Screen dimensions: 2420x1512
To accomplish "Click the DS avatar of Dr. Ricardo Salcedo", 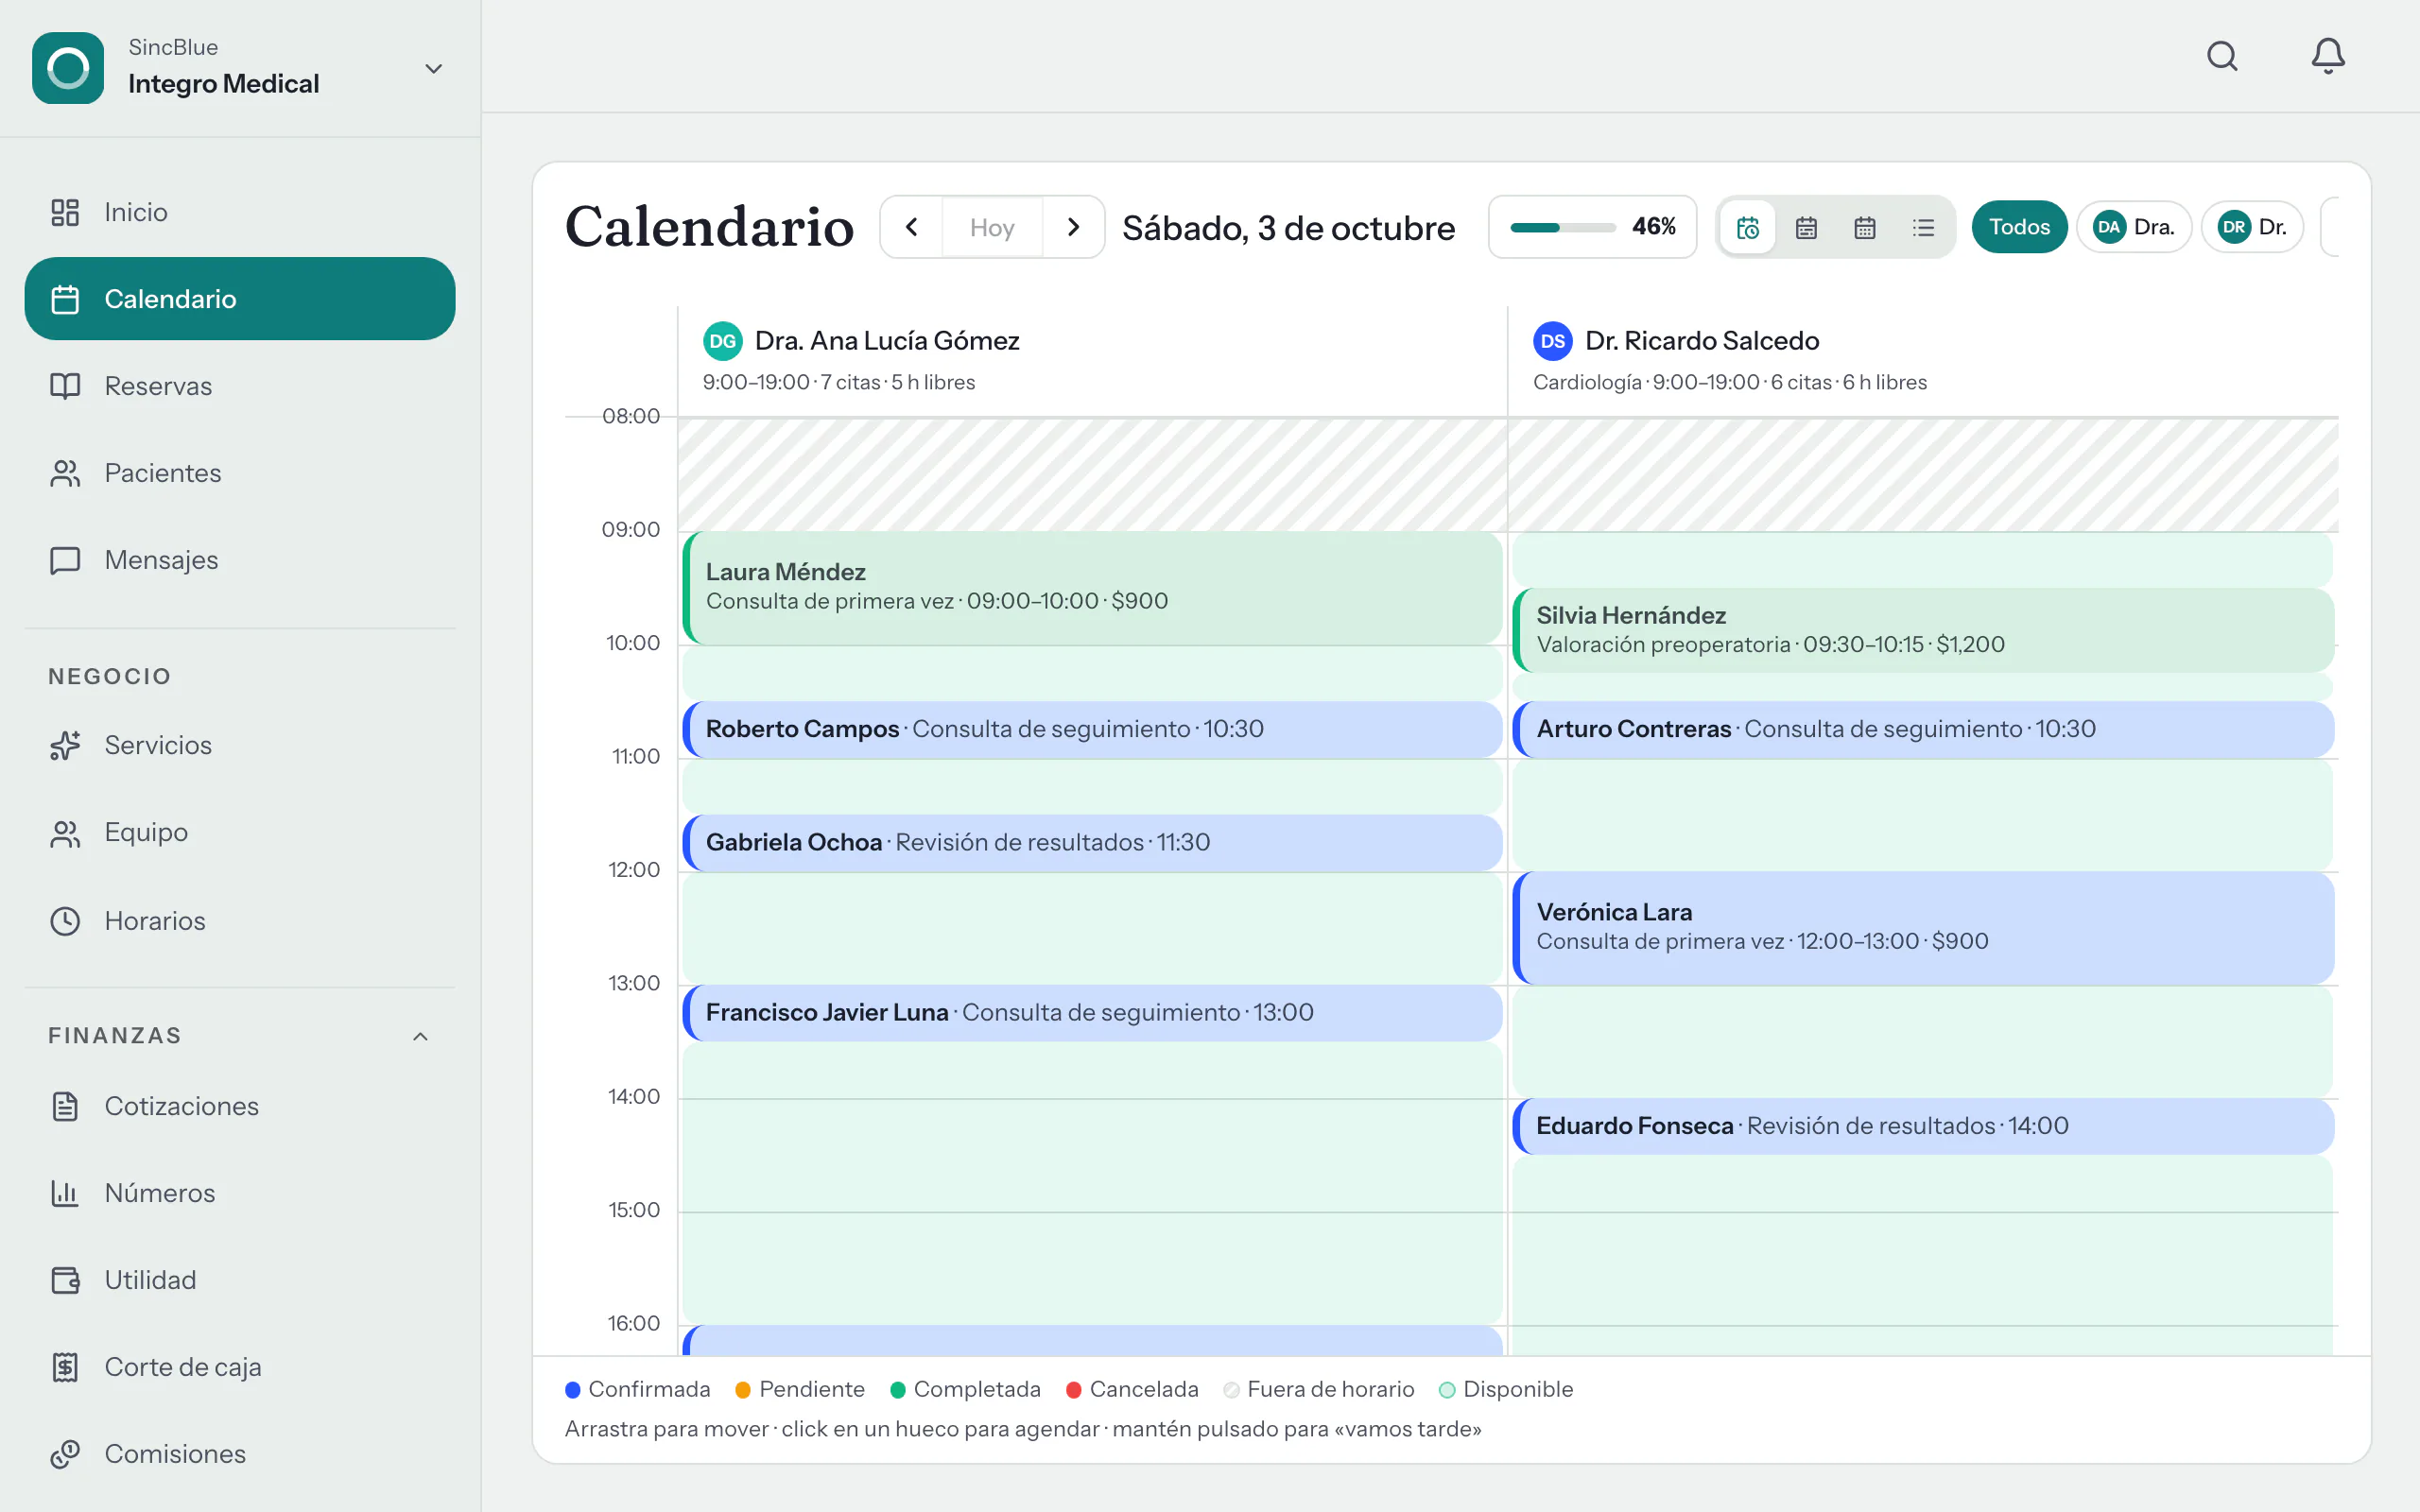I will coord(1552,341).
